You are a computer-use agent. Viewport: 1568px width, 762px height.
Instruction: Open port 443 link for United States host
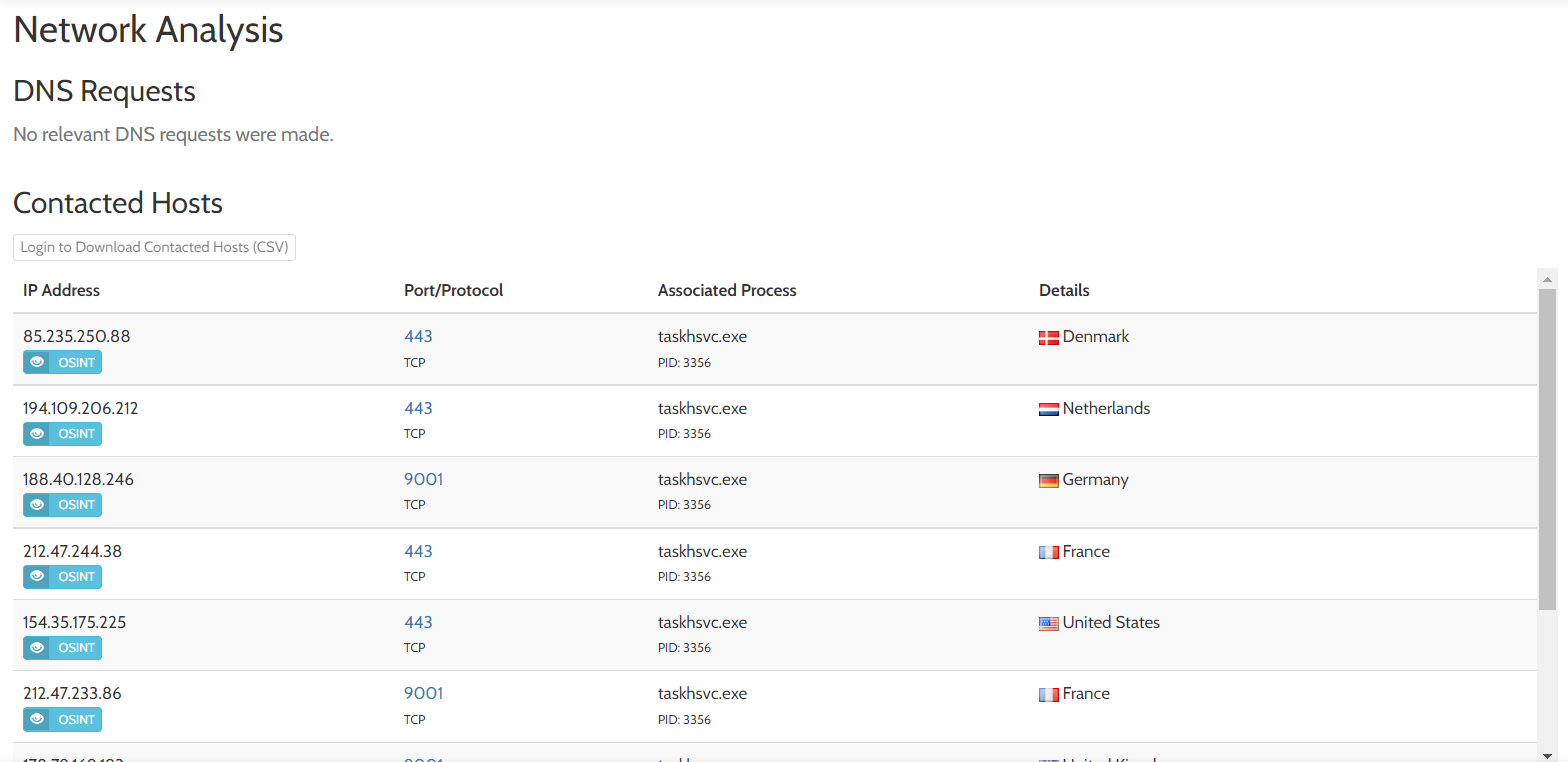click(x=418, y=623)
